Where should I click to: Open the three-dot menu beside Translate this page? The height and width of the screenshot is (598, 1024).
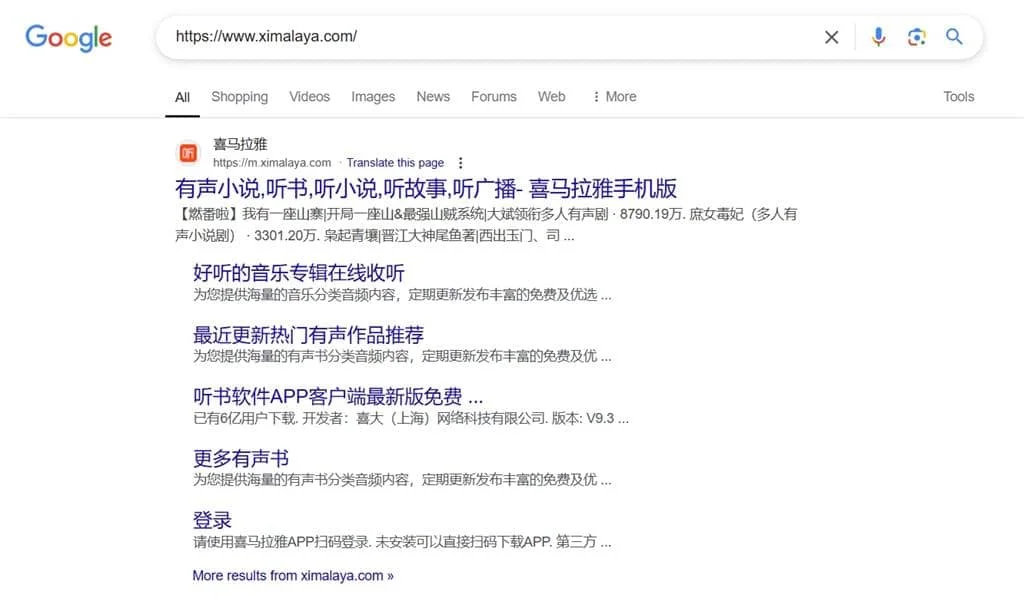(x=460, y=163)
